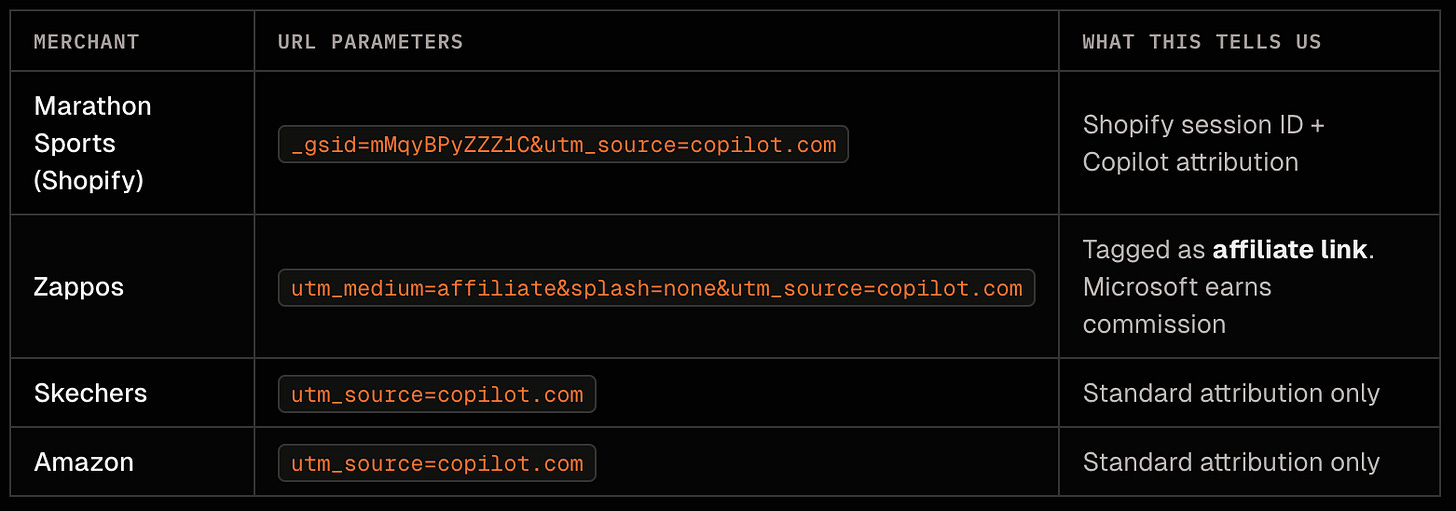Screen dimensions: 1456x511
Task: Click the bold 'affiliate link' text
Action: [1290, 249]
